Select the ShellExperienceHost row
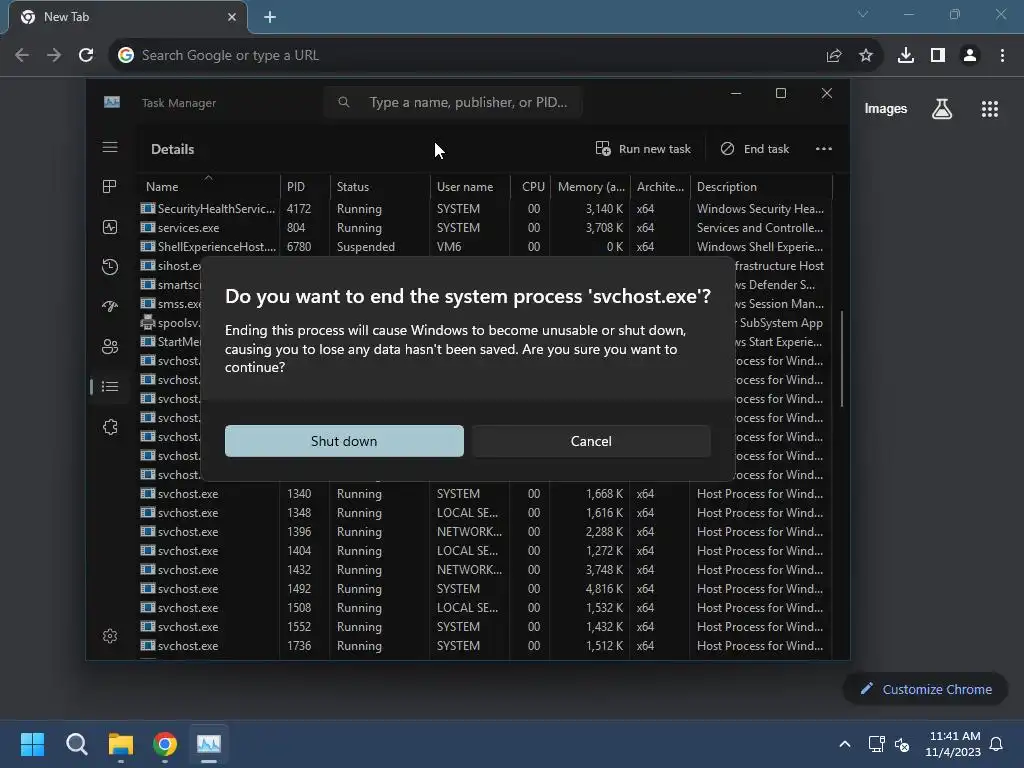The image size is (1024, 768). (485, 247)
